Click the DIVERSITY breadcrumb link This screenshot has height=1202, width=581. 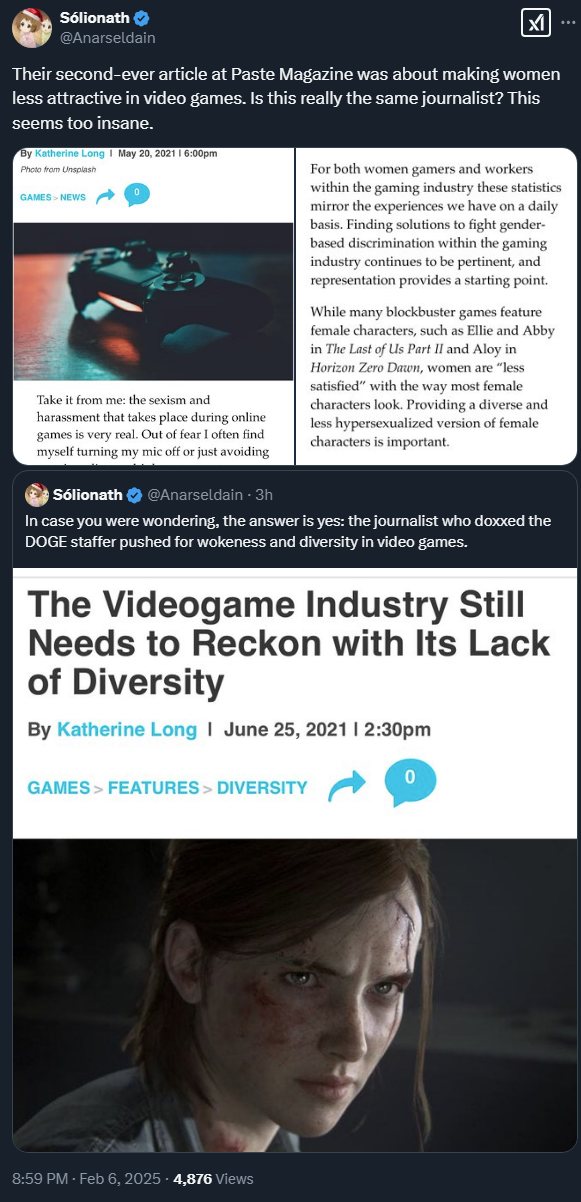pyautogui.click(x=262, y=788)
